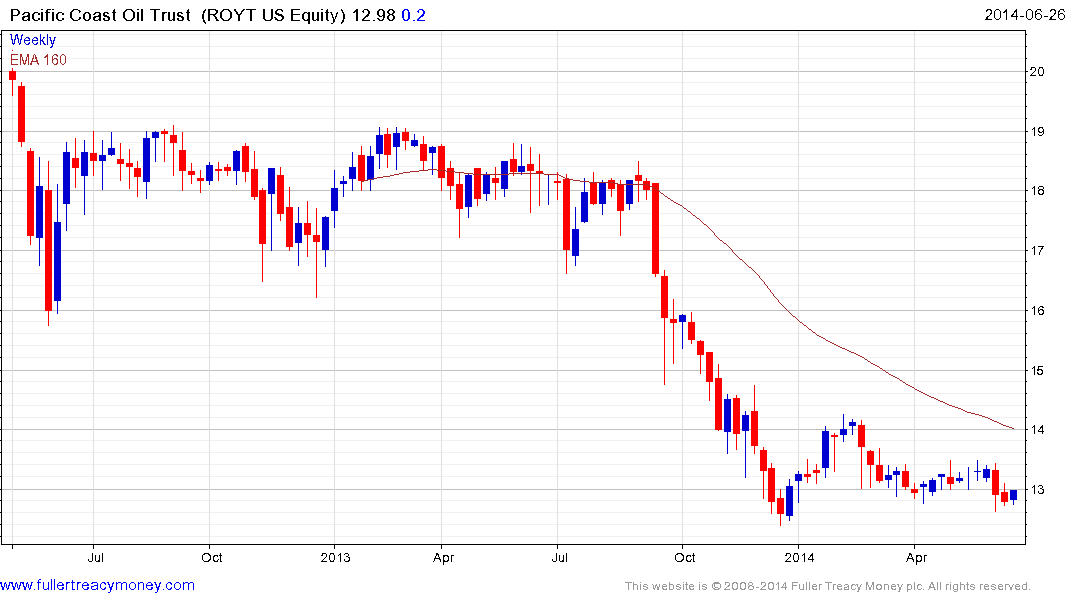Select the ticker text '(ROYT US Equity)'

pyautogui.click(x=274, y=15)
